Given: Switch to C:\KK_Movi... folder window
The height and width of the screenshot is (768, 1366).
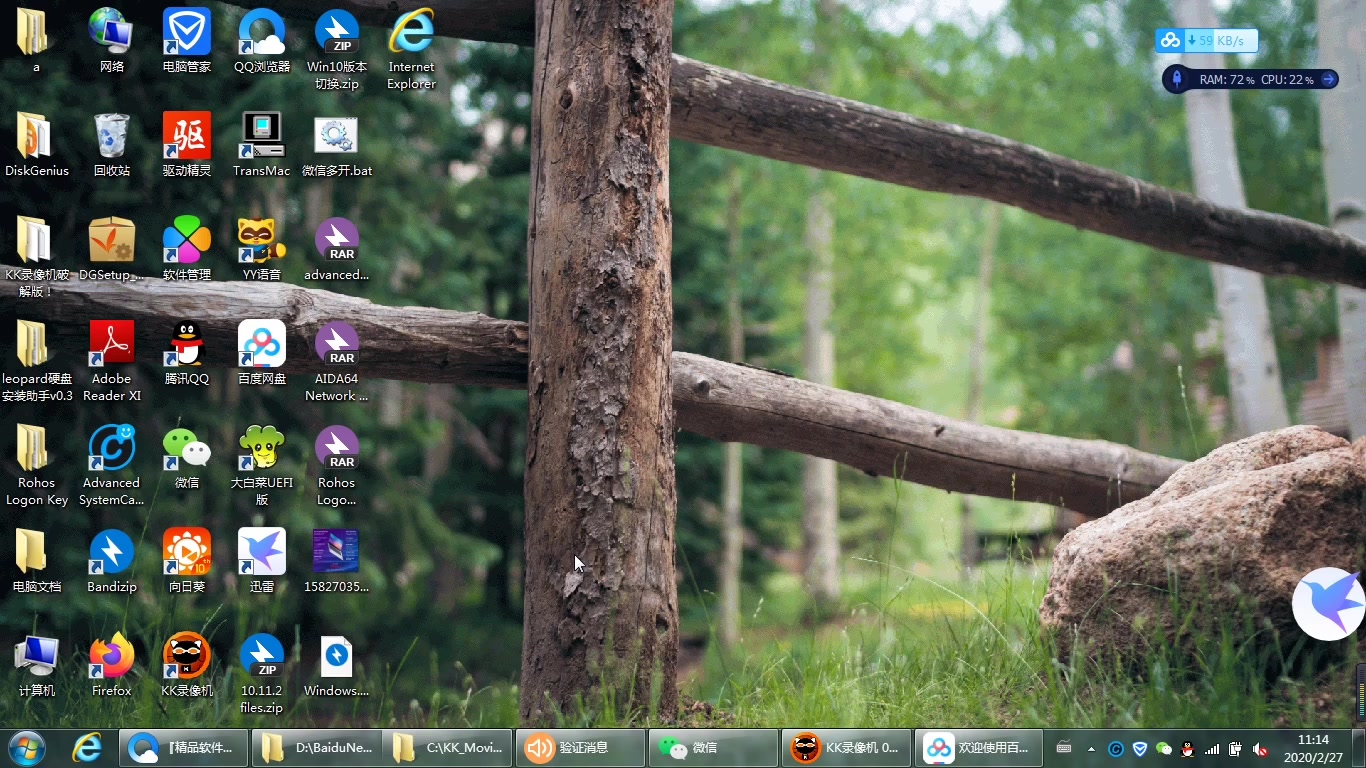Looking at the screenshot, I should pos(447,747).
